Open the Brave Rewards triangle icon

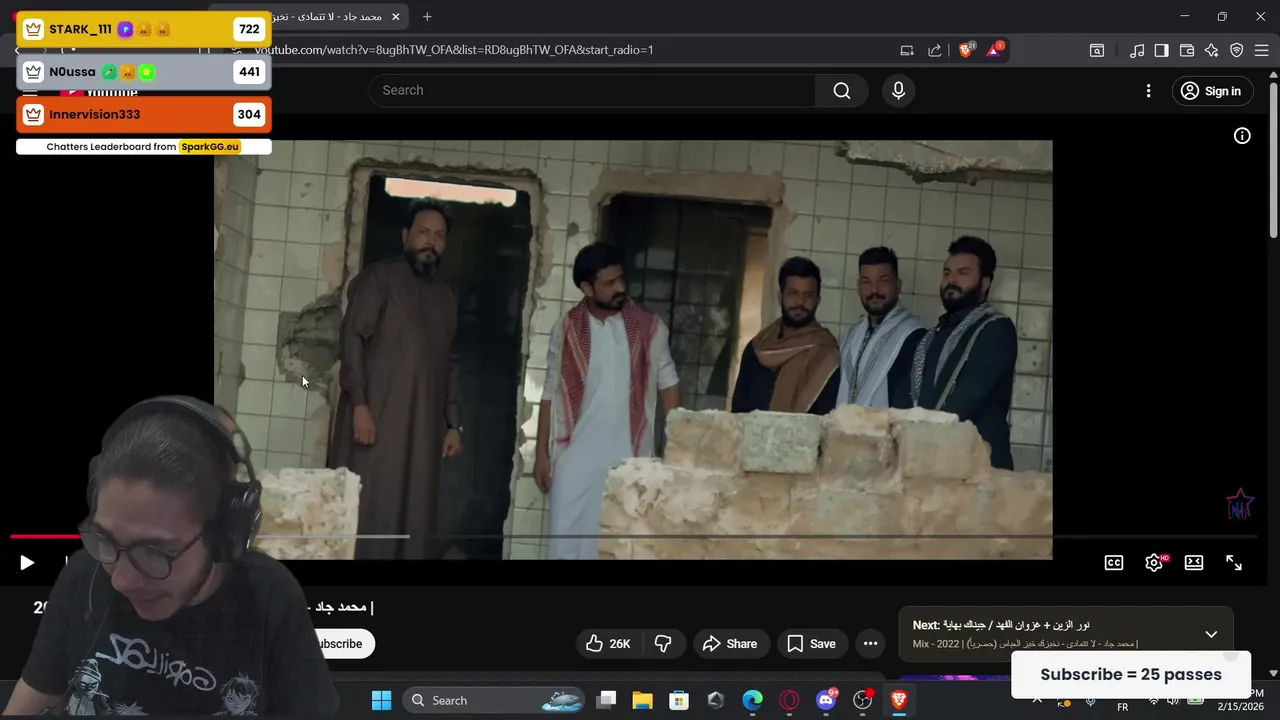(x=995, y=49)
